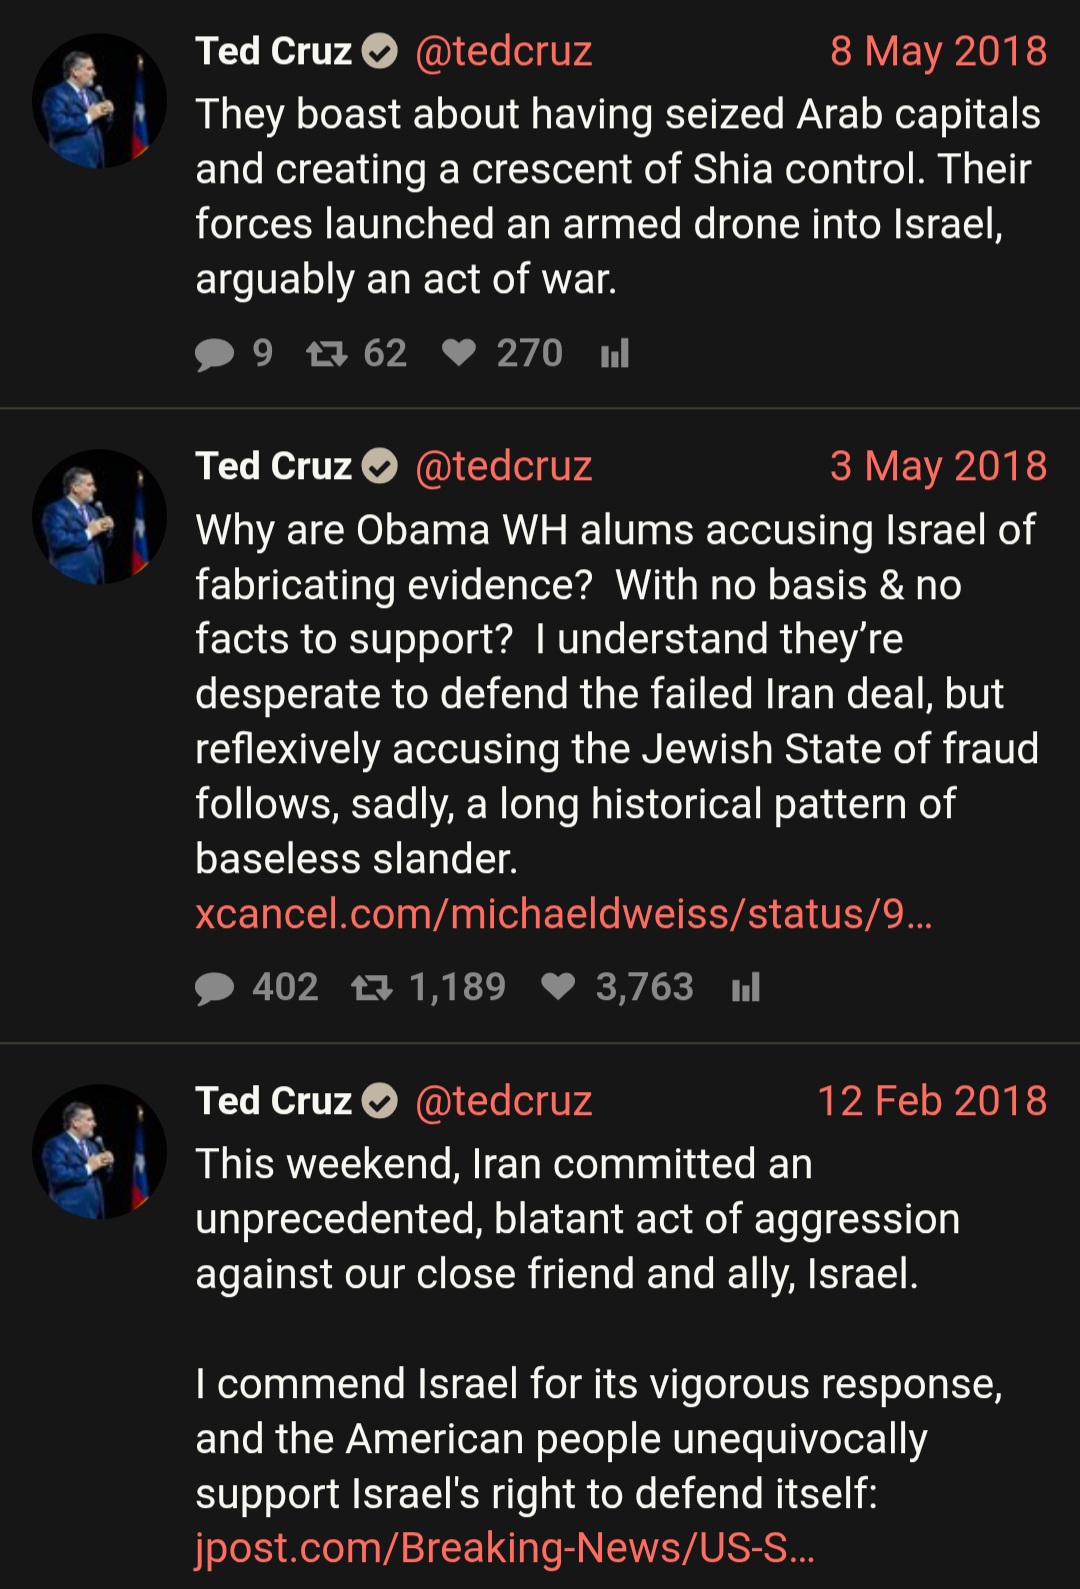Click heart icon with 3,763 likes

click(558, 987)
